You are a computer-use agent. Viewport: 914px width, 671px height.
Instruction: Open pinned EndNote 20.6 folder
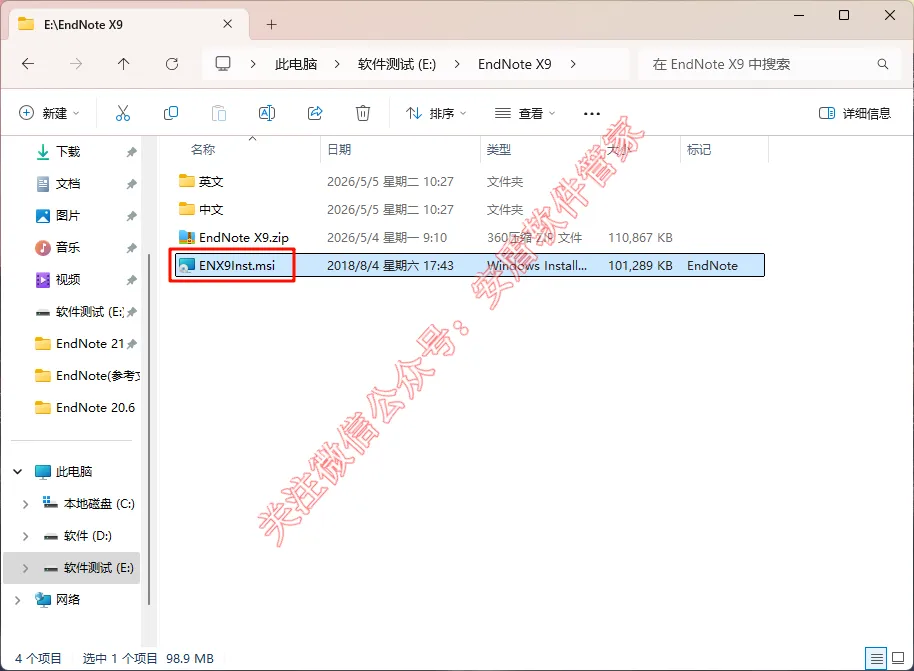click(x=85, y=407)
